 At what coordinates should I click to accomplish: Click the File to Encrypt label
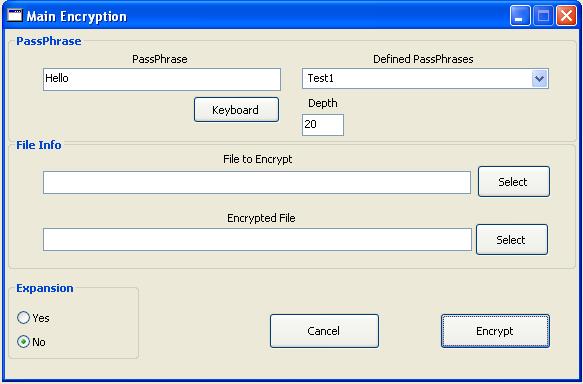click(x=258, y=159)
